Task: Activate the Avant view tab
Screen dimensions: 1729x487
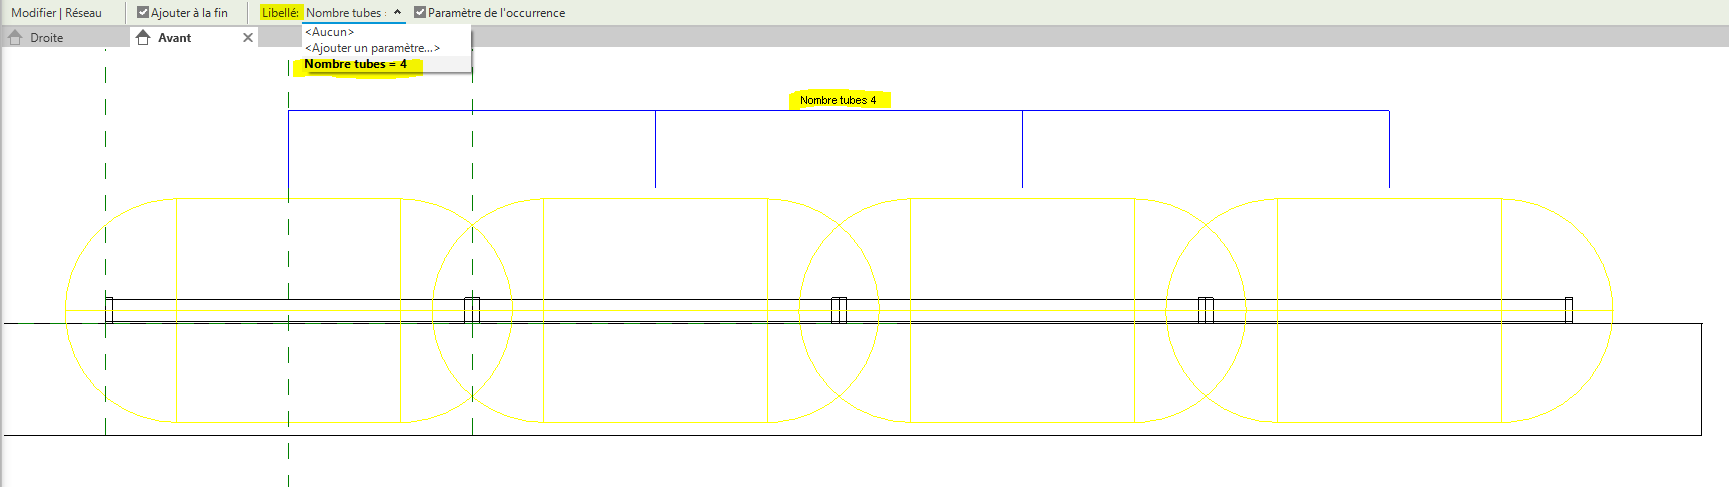Action: [x=174, y=38]
